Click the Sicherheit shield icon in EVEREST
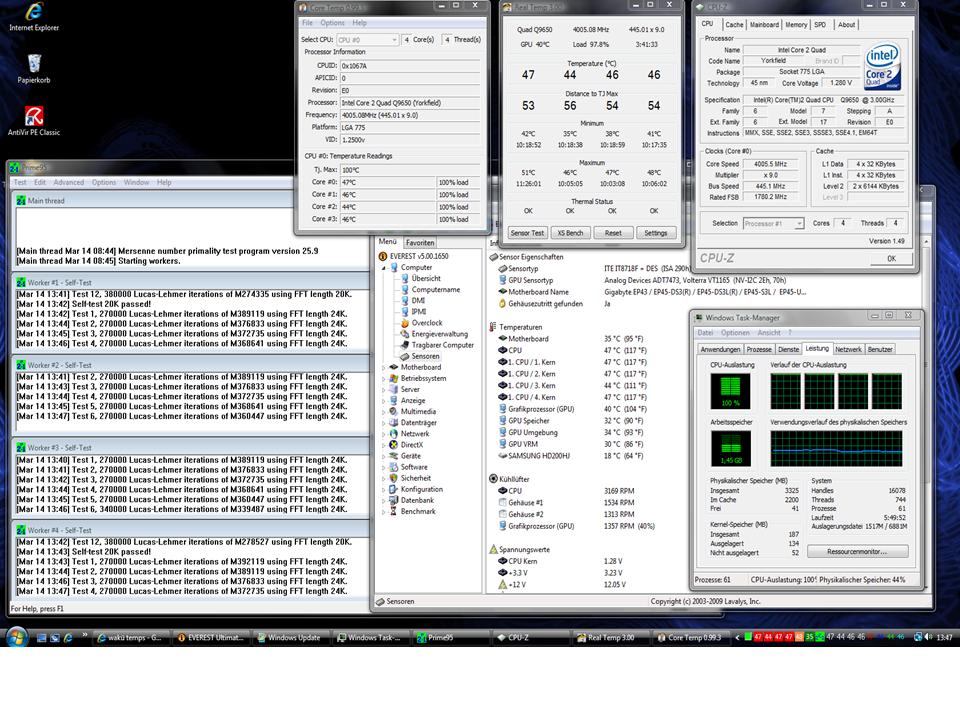The height and width of the screenshot is (720, 960). coord(394,478)
